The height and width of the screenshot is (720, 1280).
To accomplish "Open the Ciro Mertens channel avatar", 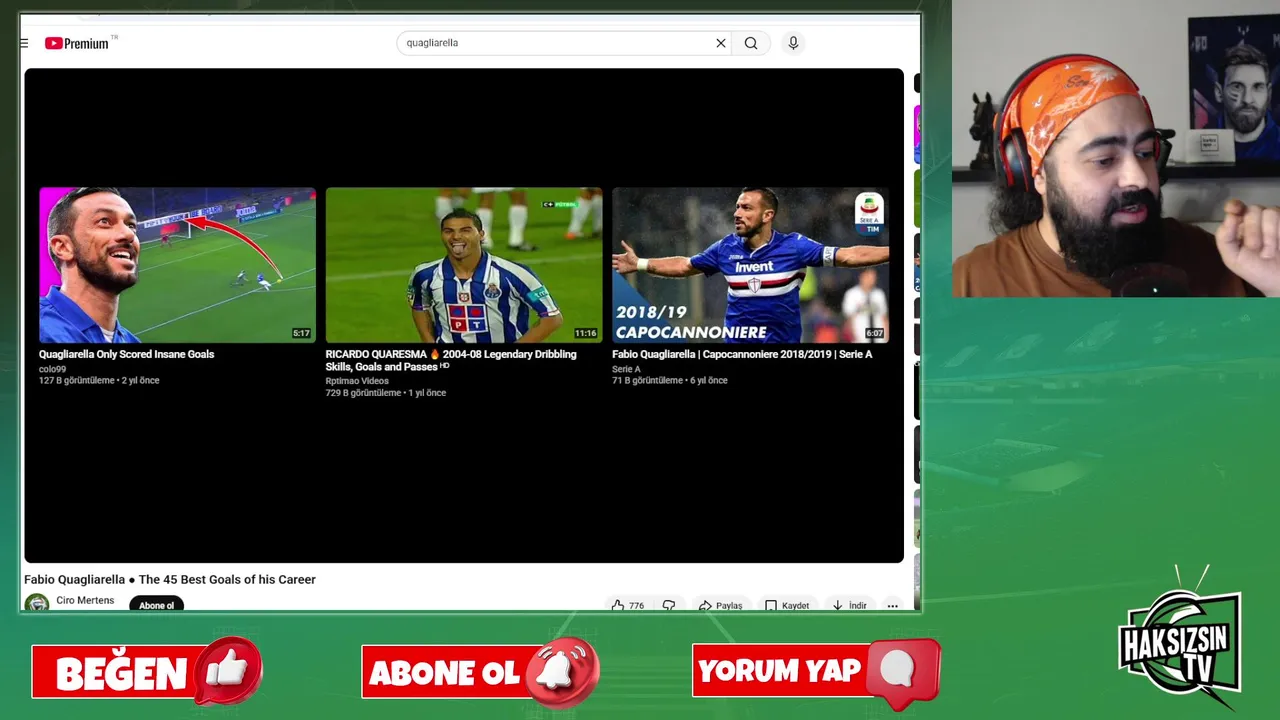I will click(x=37, y=603).
